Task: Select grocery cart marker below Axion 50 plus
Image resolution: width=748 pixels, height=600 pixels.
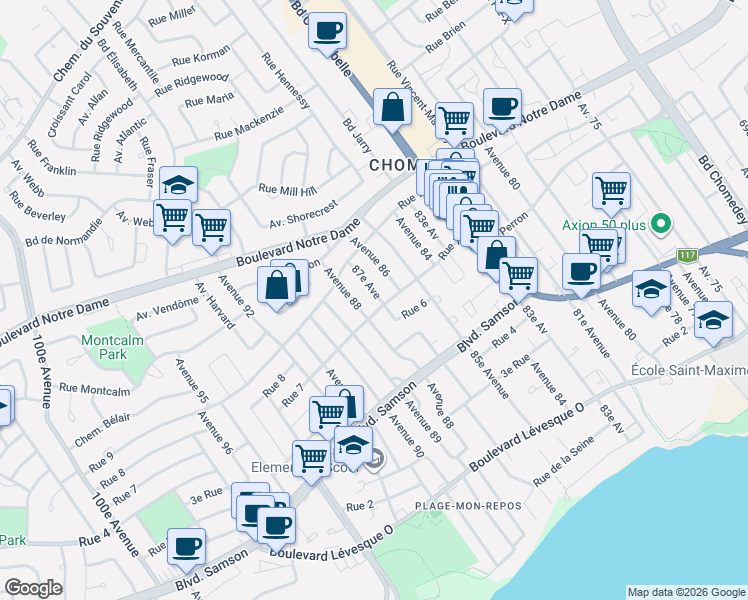Action: tap(598, 248)
